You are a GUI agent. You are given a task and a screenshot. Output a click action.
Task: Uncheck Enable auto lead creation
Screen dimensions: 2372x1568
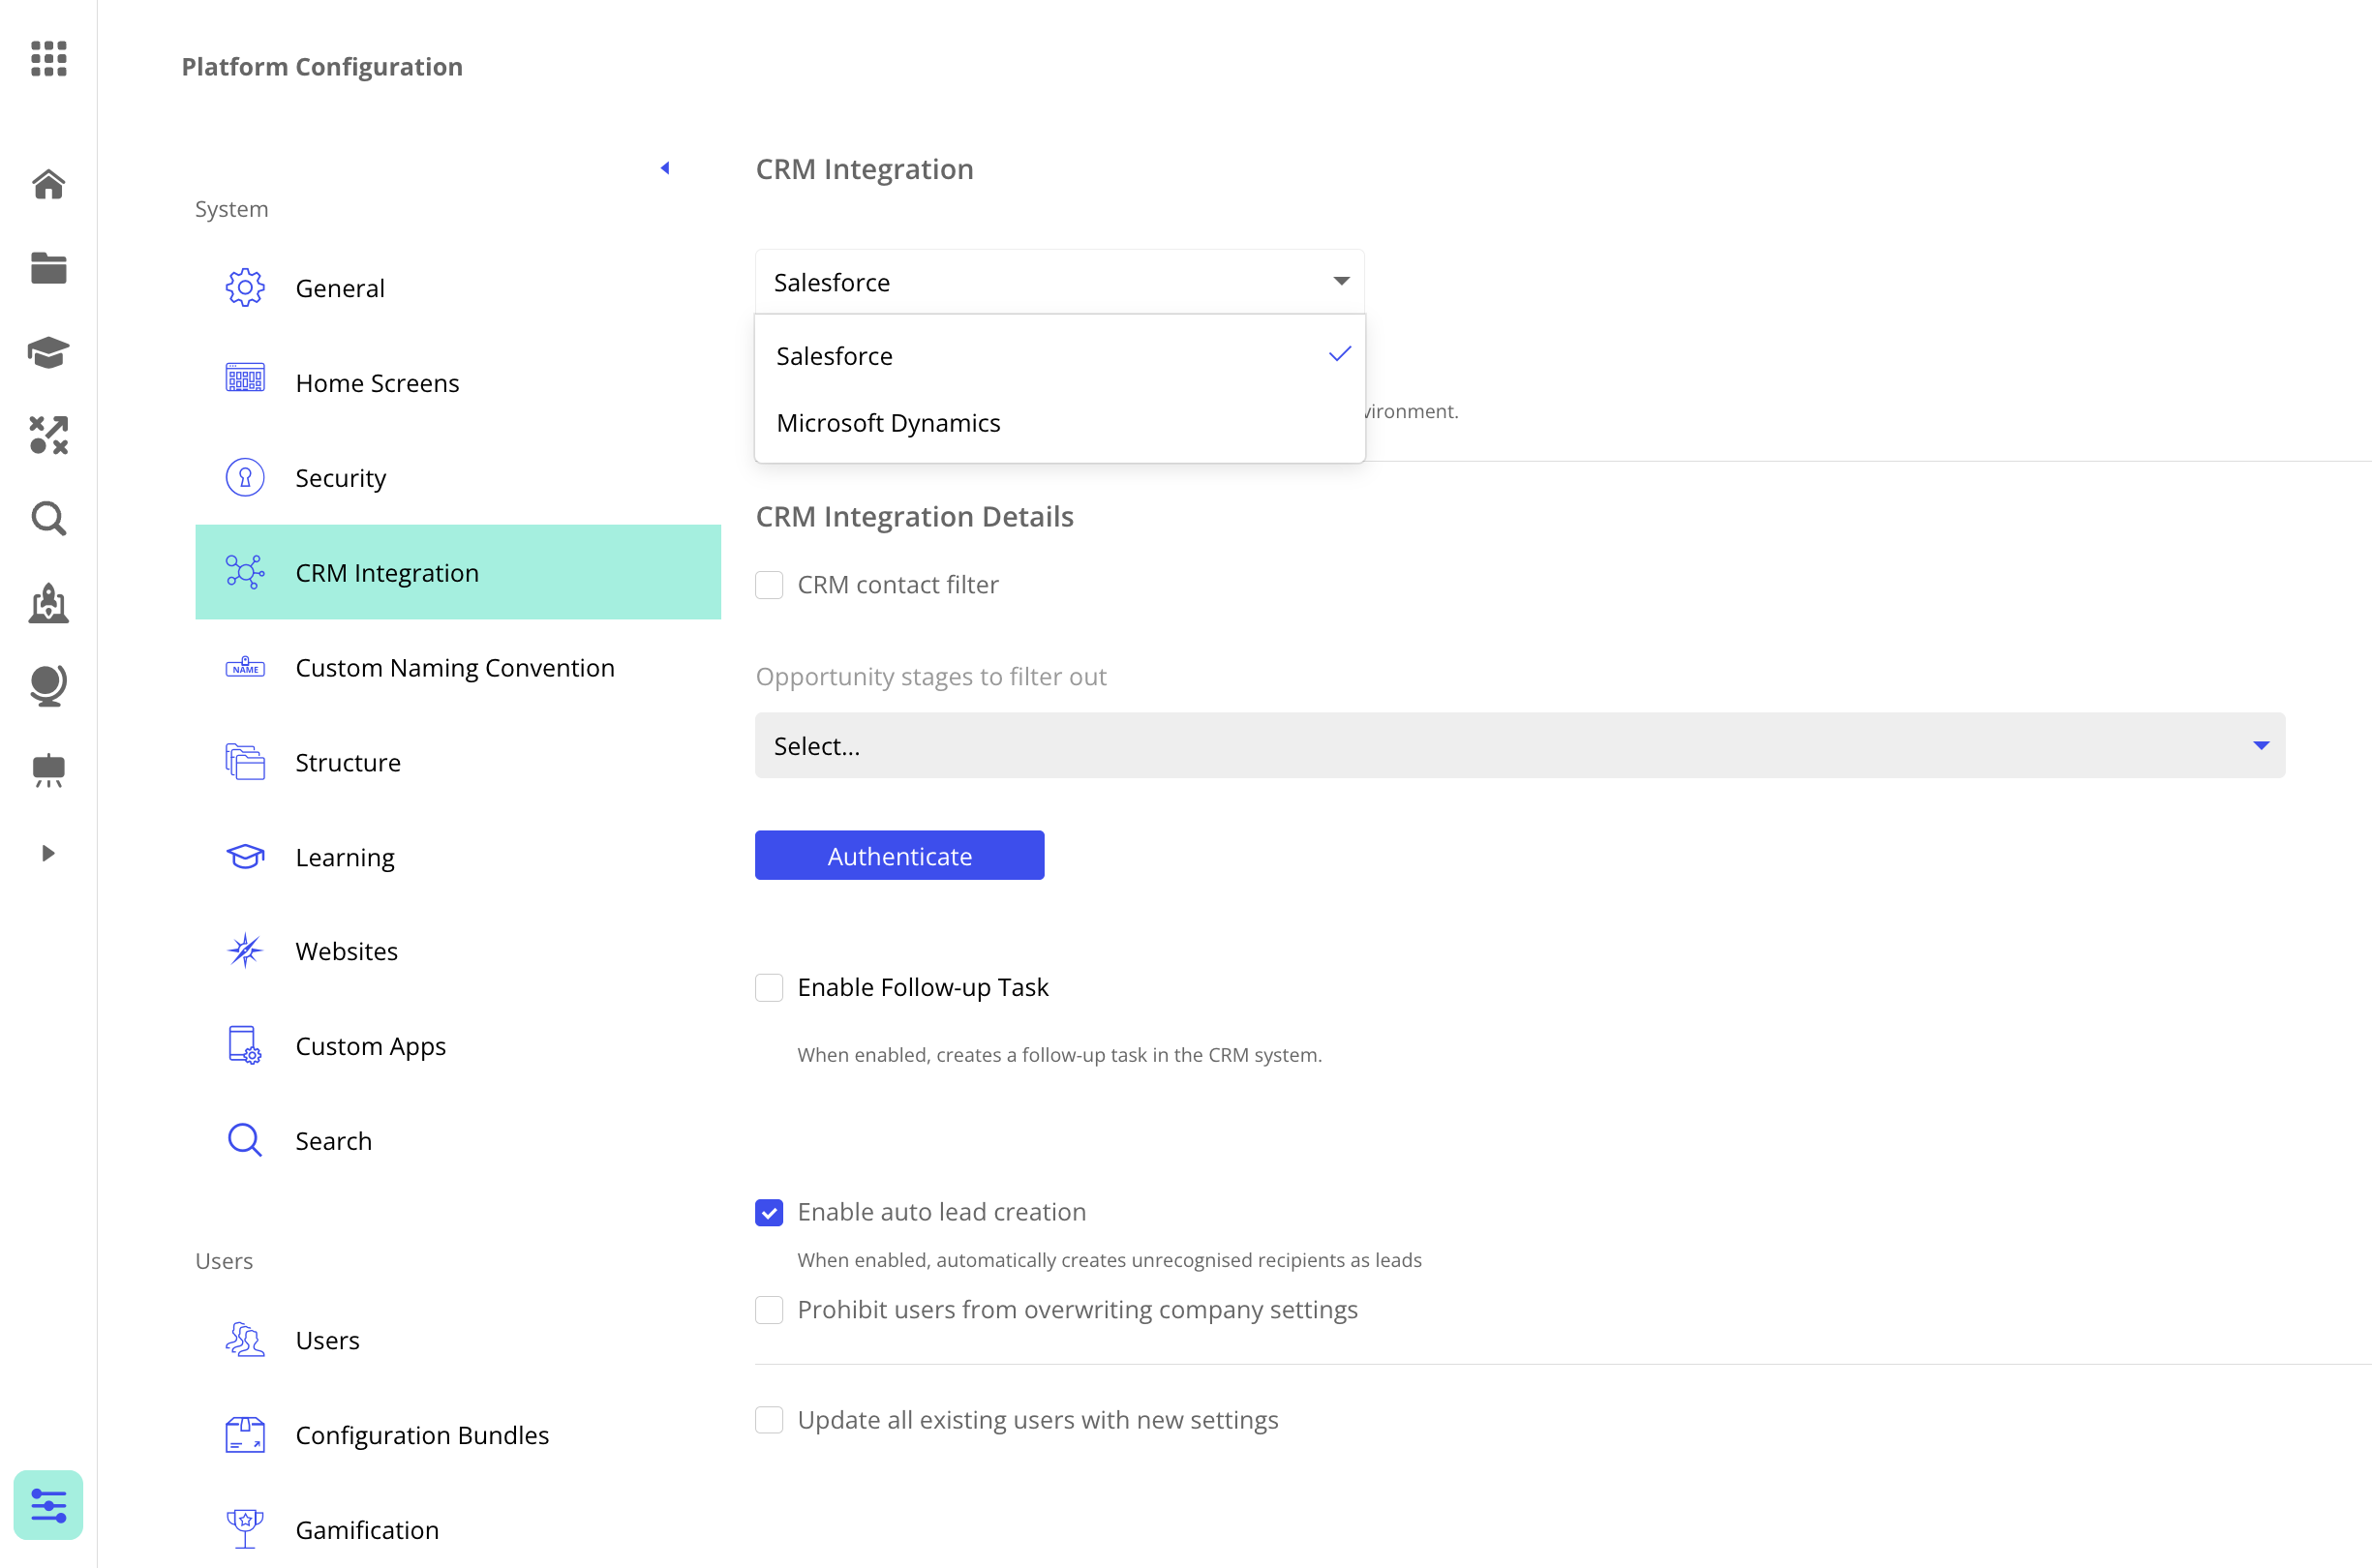click(769, 1212)
